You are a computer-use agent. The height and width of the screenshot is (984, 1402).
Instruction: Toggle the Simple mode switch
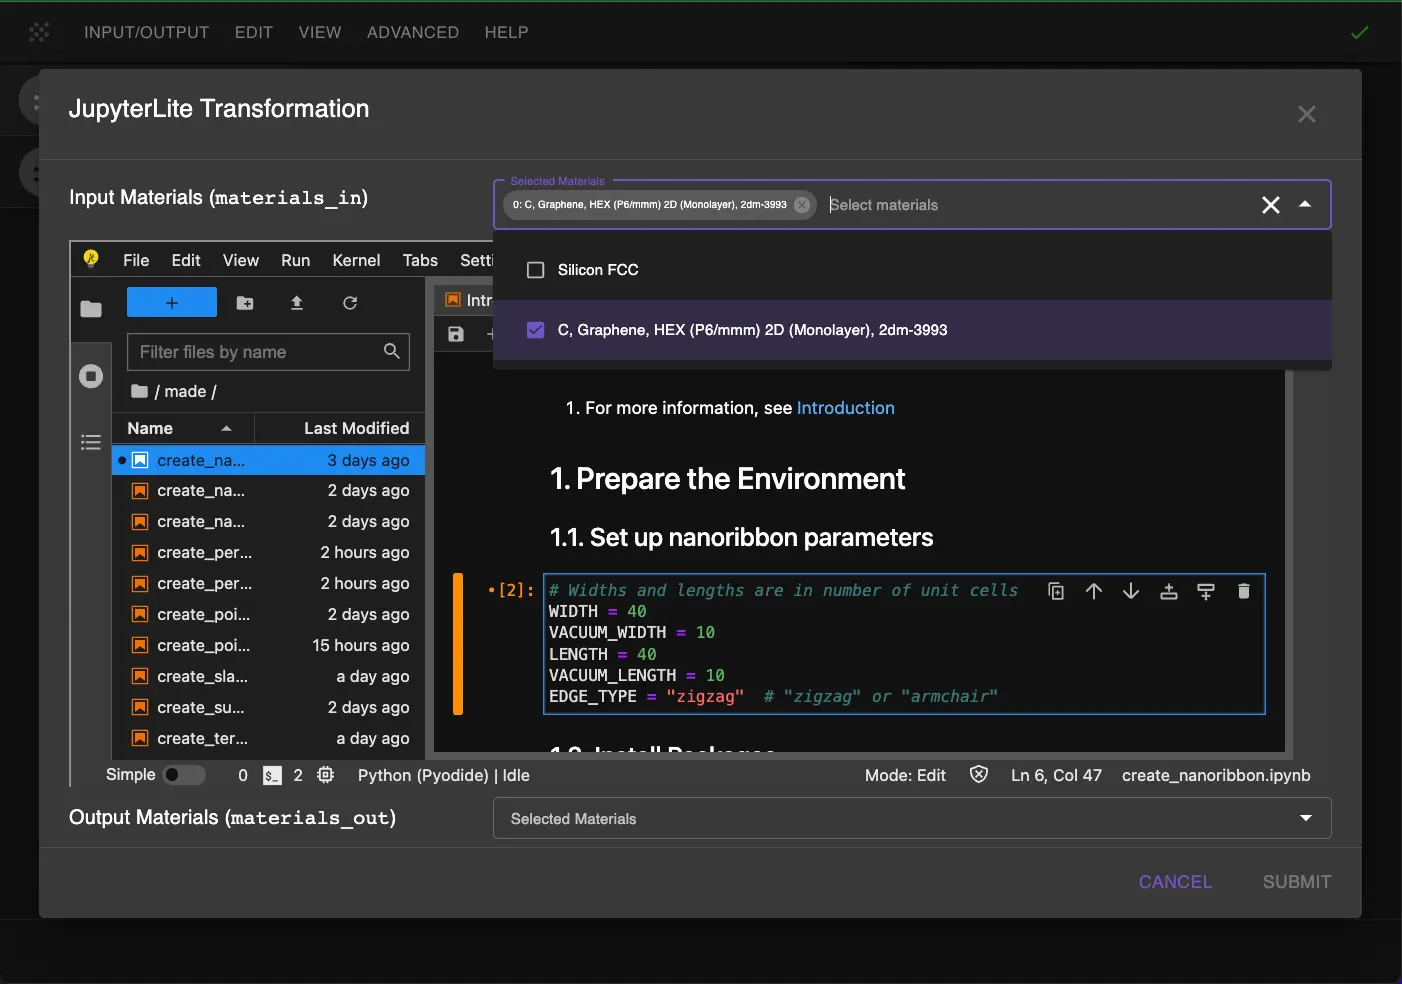[184, 775]
